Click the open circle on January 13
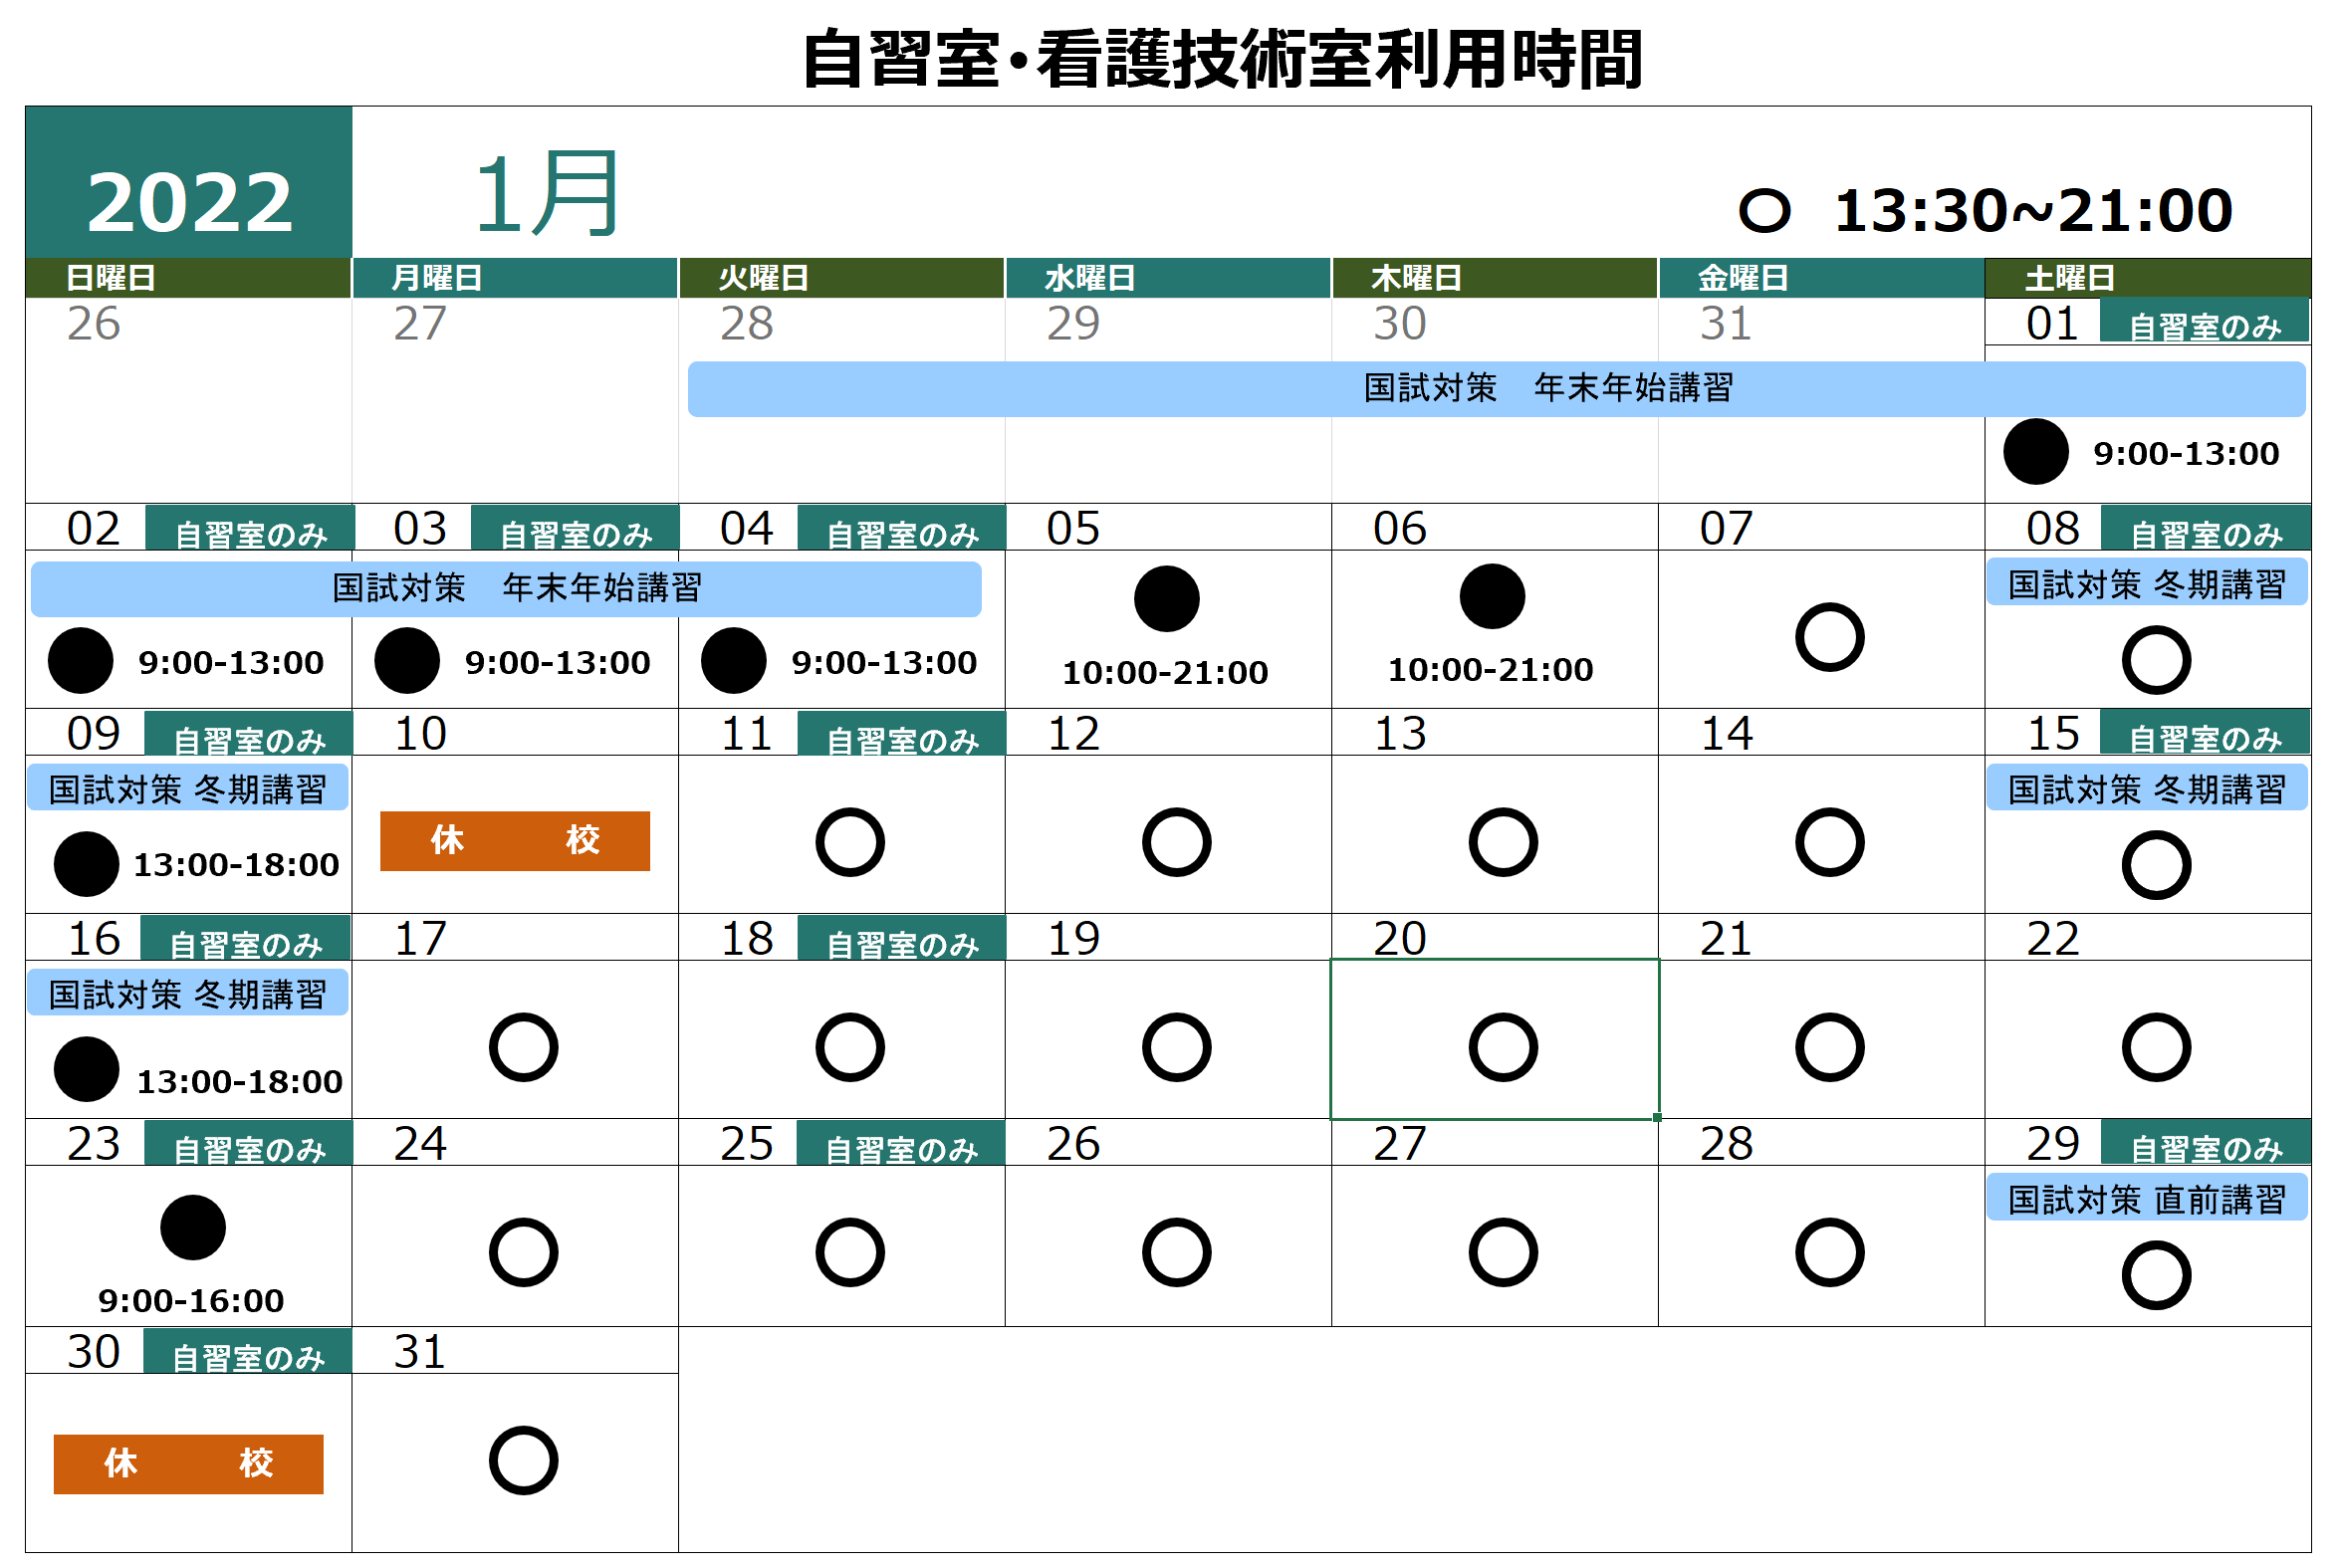2339x1568 pixels. point(1503,842)
